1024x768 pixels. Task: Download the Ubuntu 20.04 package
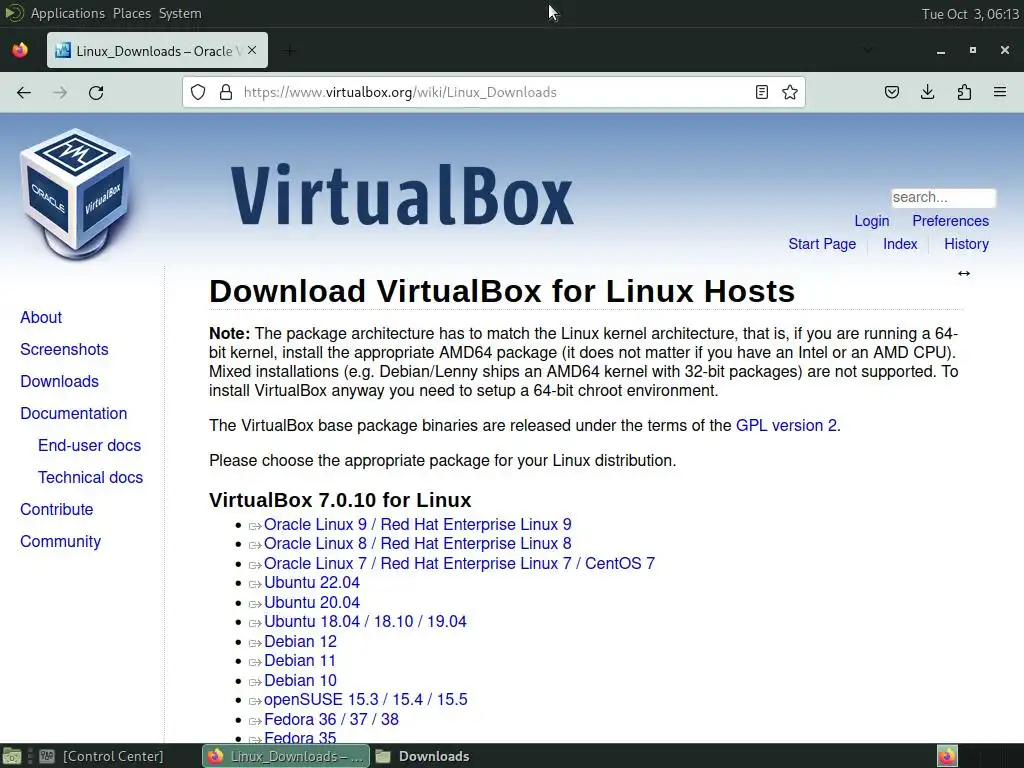(312, 603)
